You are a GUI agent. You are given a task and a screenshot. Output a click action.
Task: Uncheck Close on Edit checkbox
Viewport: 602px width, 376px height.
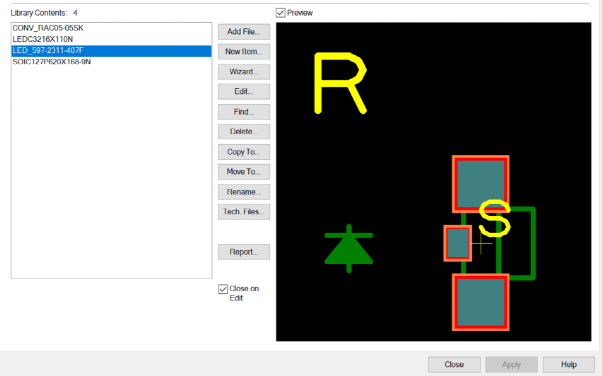coord(223,289)
